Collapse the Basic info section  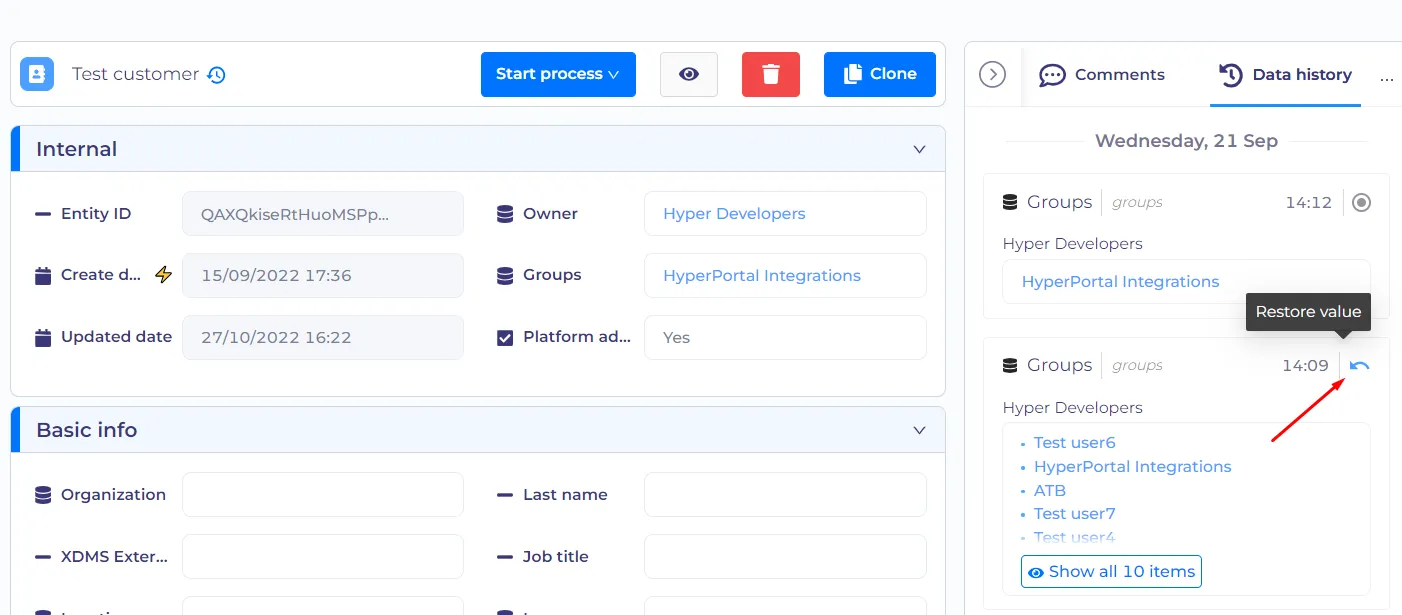(919, 430)
